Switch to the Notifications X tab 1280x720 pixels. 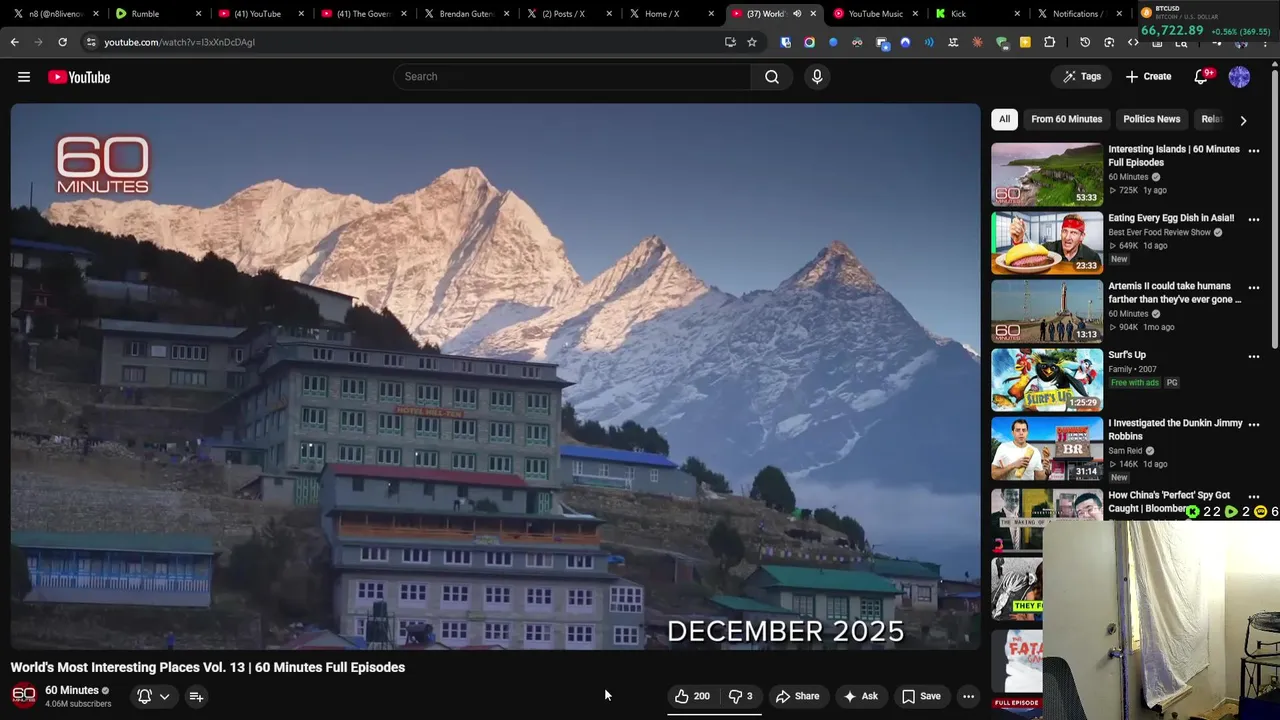[x=1080, y=14]
